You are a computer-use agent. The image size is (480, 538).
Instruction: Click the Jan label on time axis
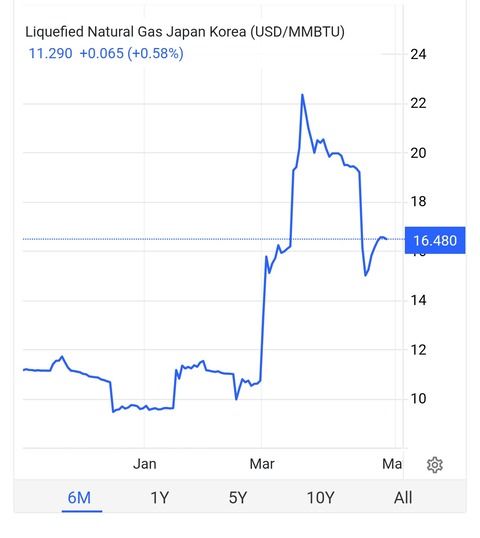[x=144, y=464]
